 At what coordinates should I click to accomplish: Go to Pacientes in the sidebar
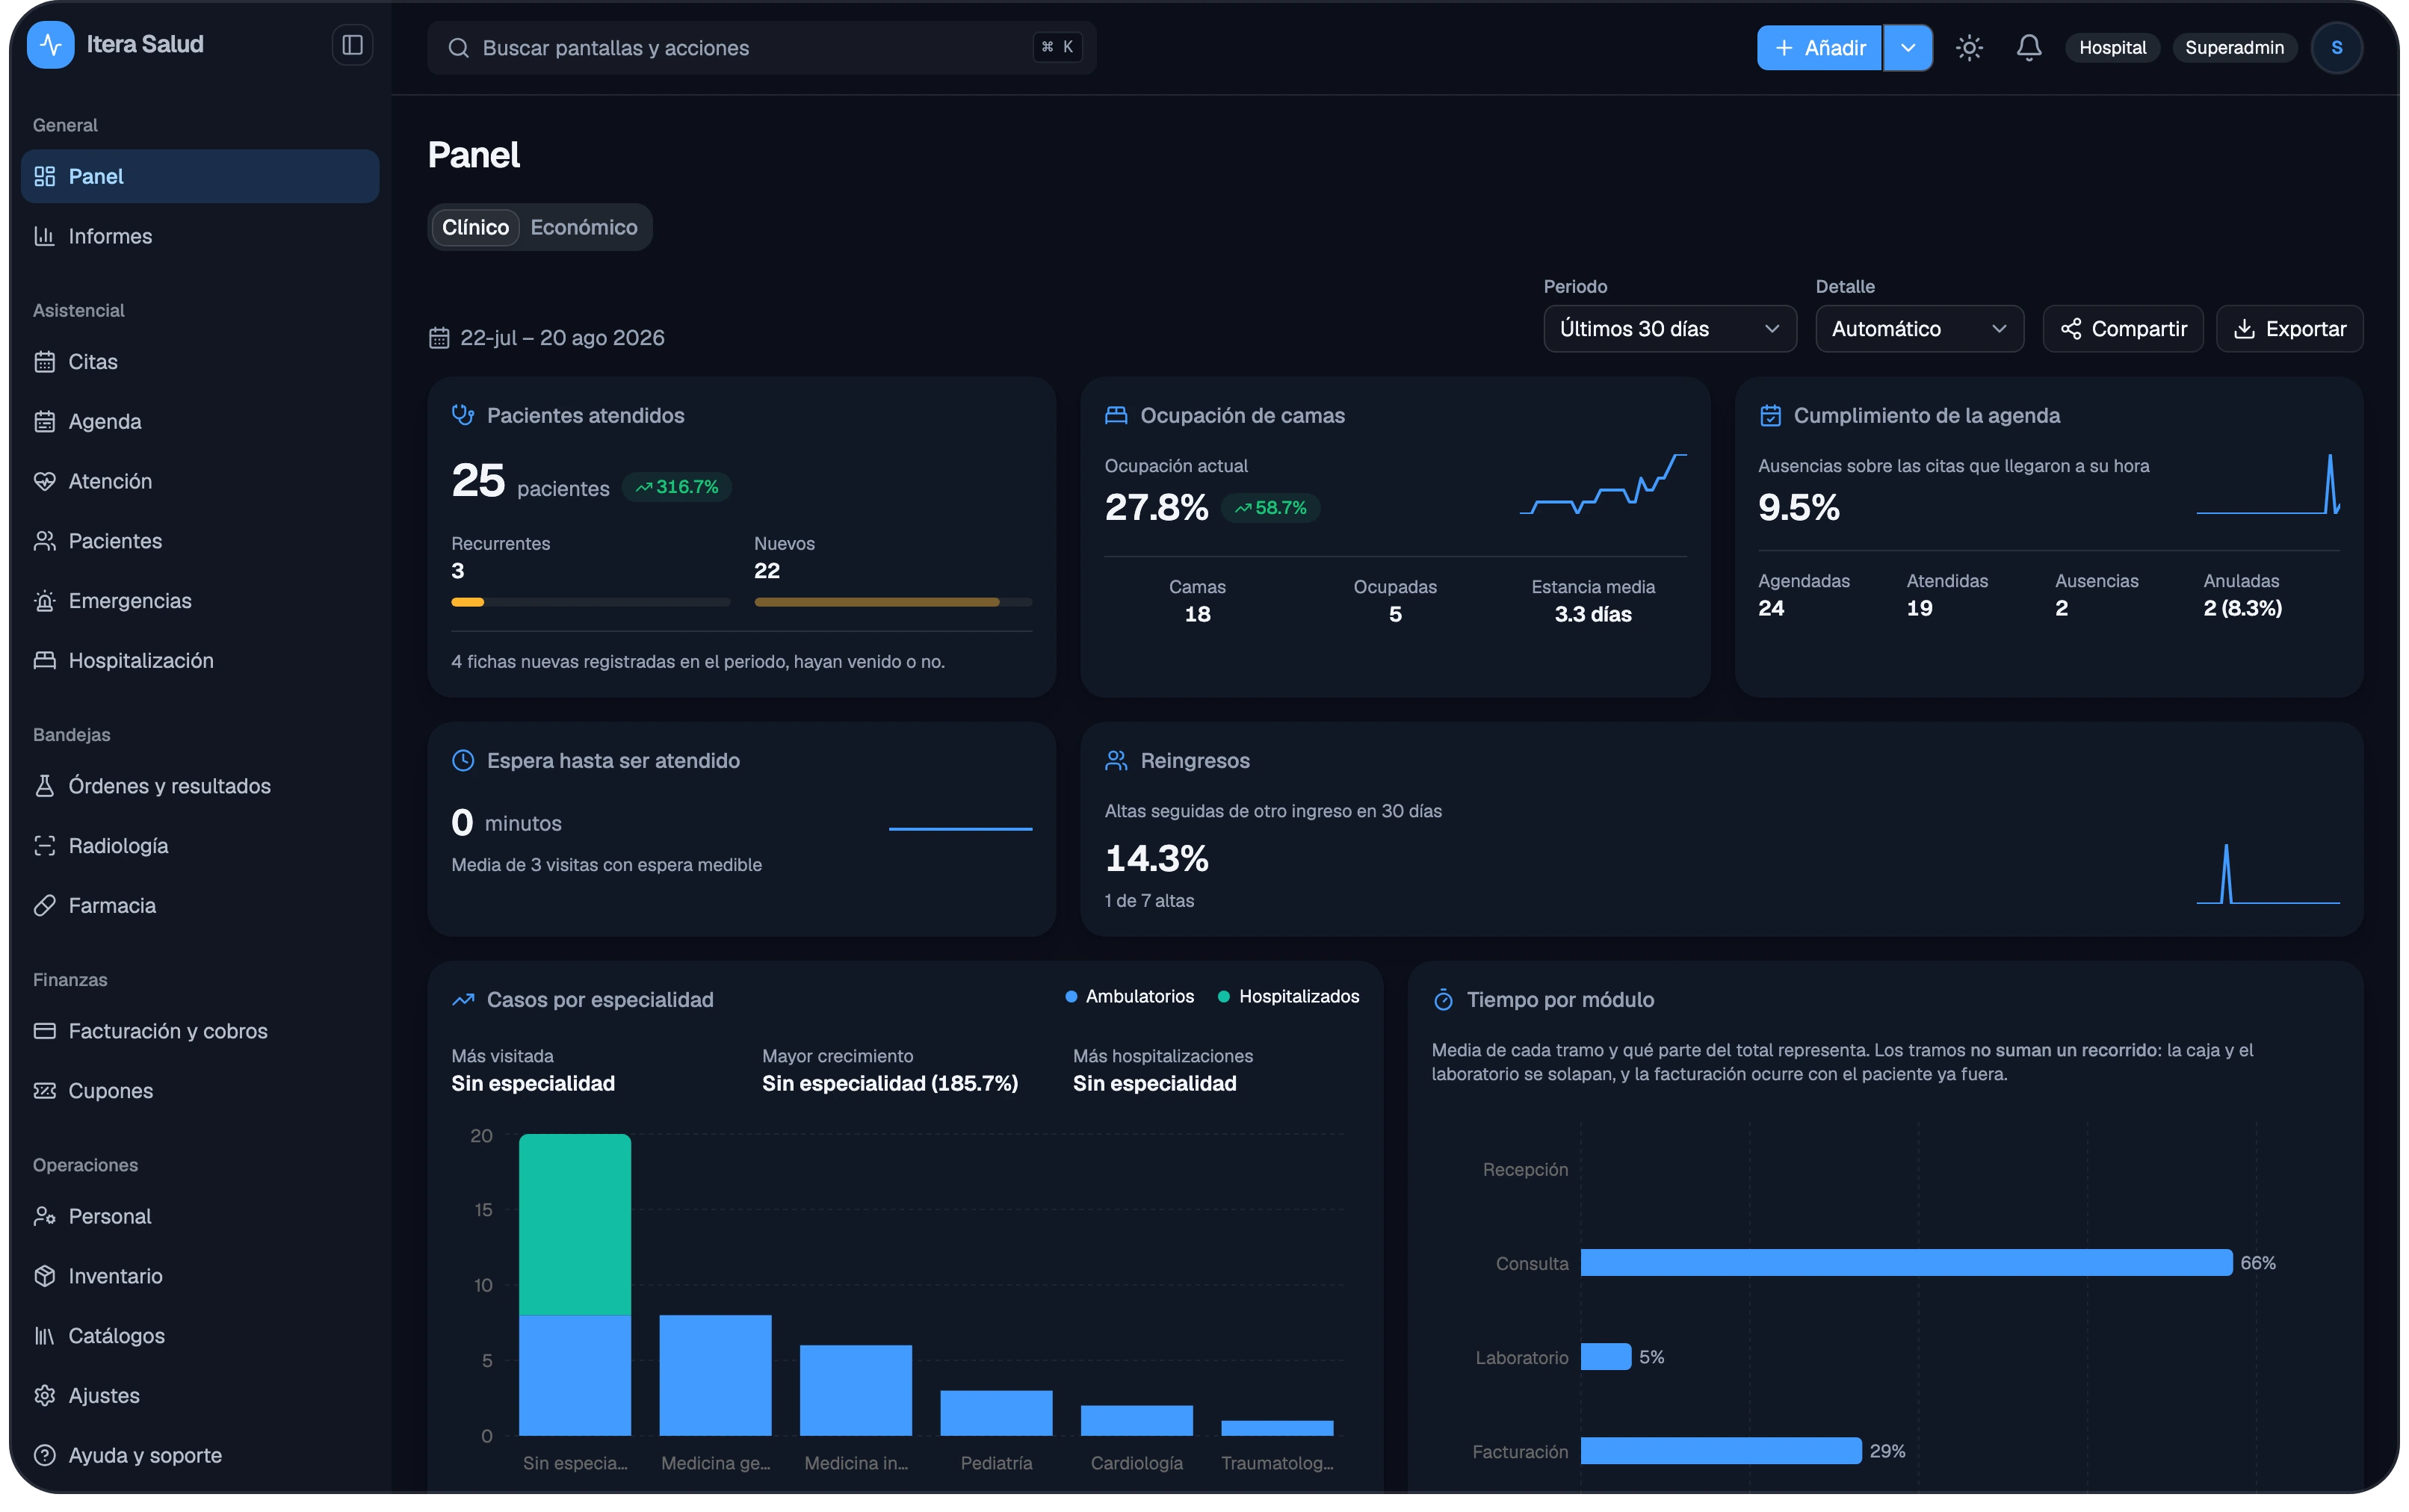pos(200,541)
